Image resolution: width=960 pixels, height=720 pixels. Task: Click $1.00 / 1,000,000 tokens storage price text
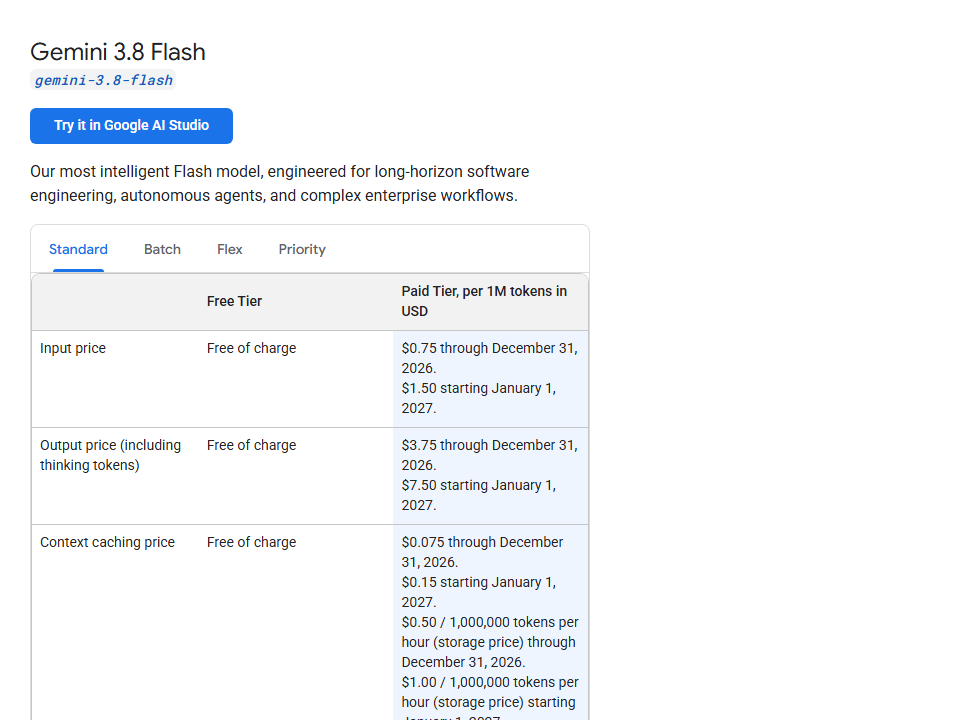point(490,697)
